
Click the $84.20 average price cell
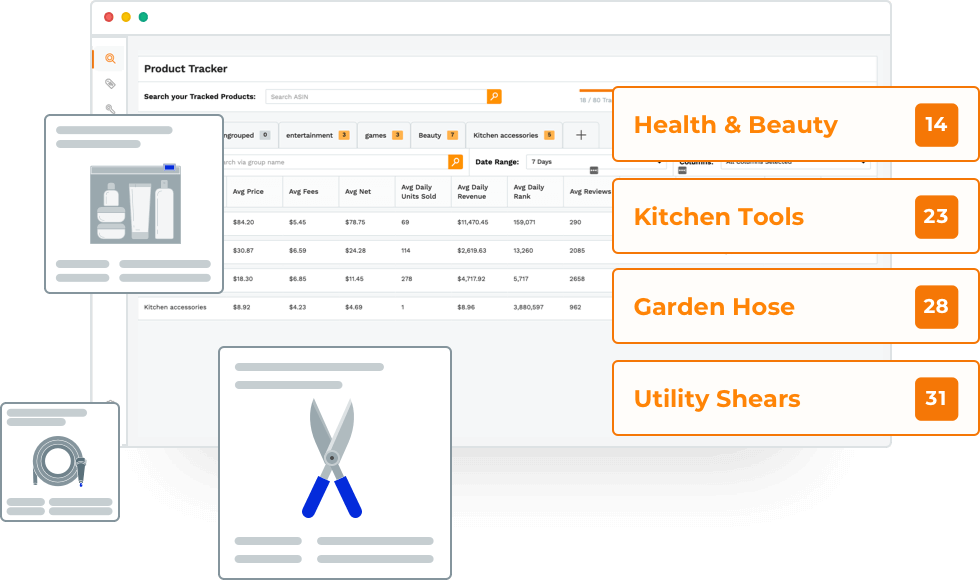coord(243,222)
